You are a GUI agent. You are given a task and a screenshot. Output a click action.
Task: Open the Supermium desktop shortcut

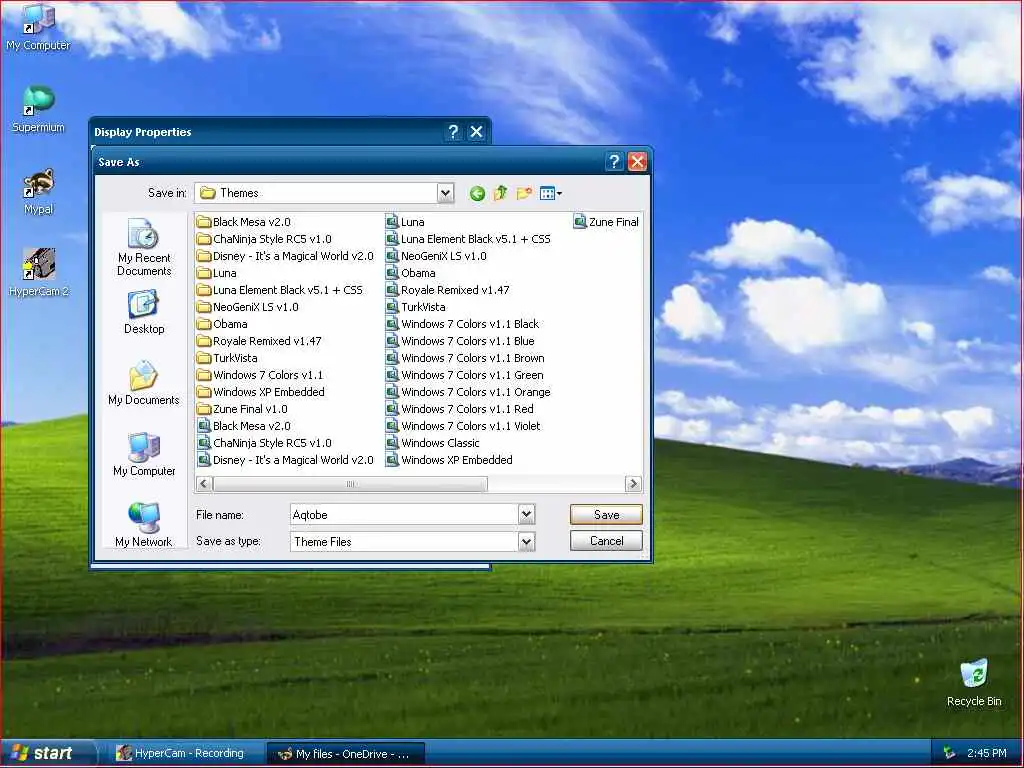38,109
